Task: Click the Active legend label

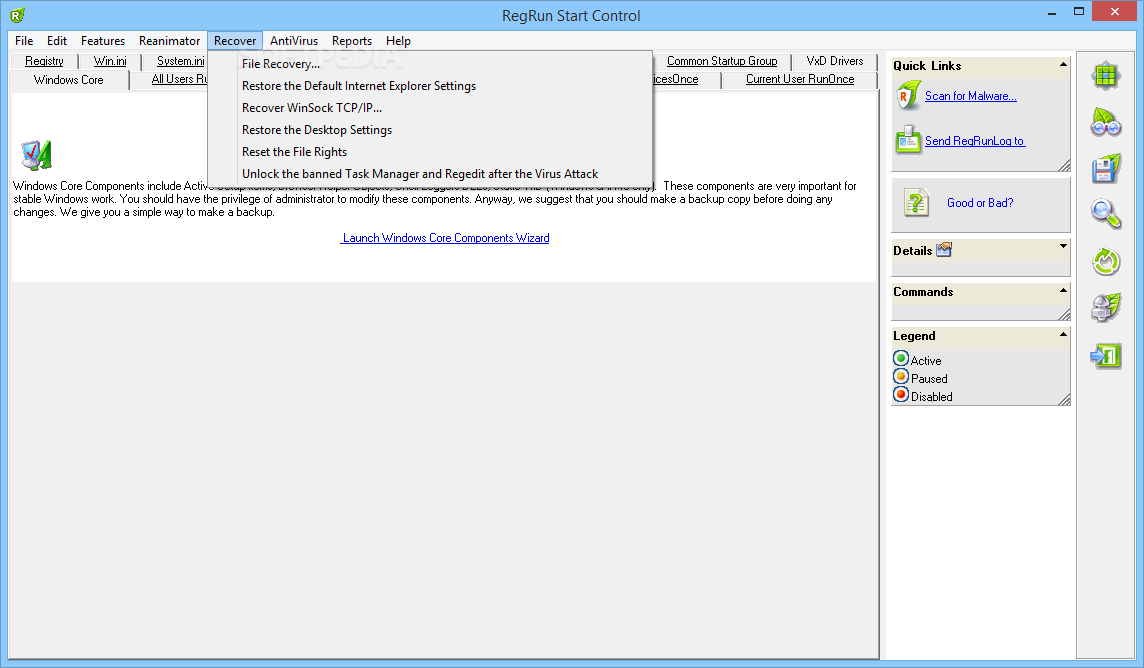Action: (926, 360)
